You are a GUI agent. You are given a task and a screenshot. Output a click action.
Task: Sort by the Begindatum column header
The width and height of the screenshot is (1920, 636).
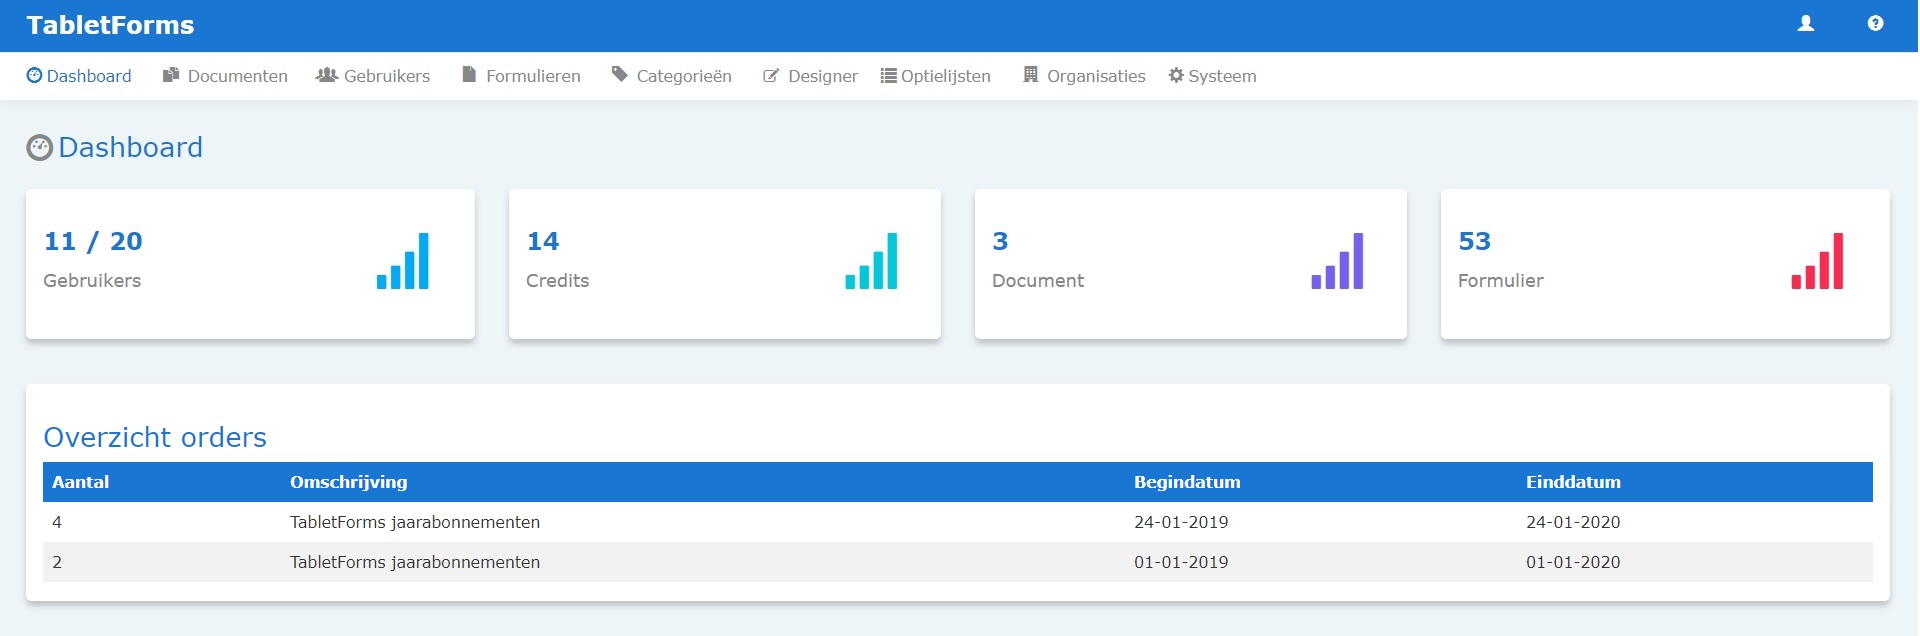tap(1187, 482)
